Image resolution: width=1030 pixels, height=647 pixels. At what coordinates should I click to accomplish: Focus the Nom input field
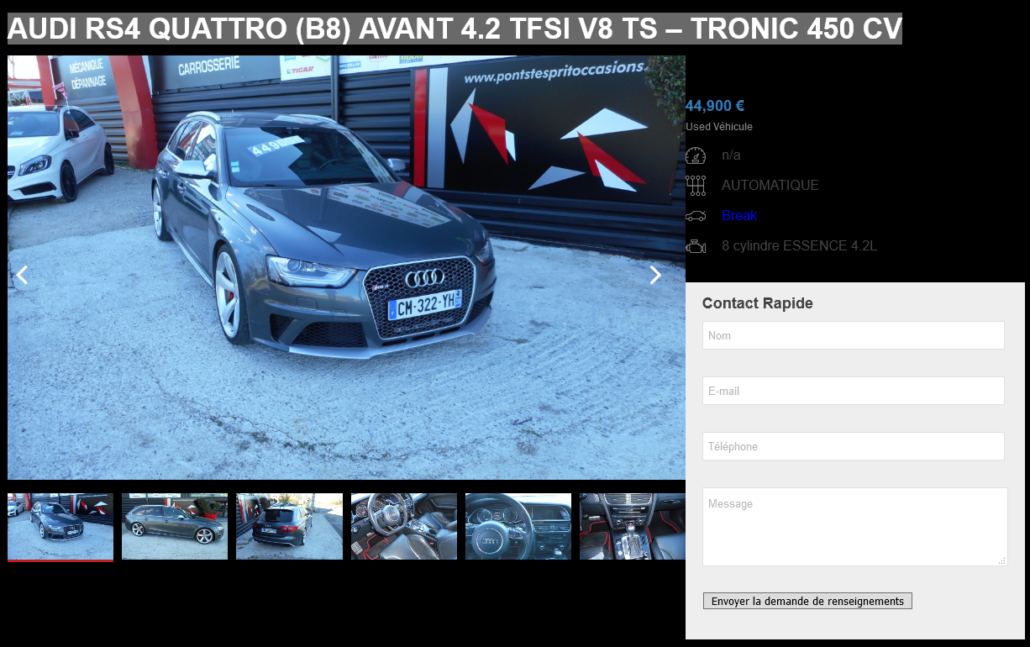pos(853,335)
